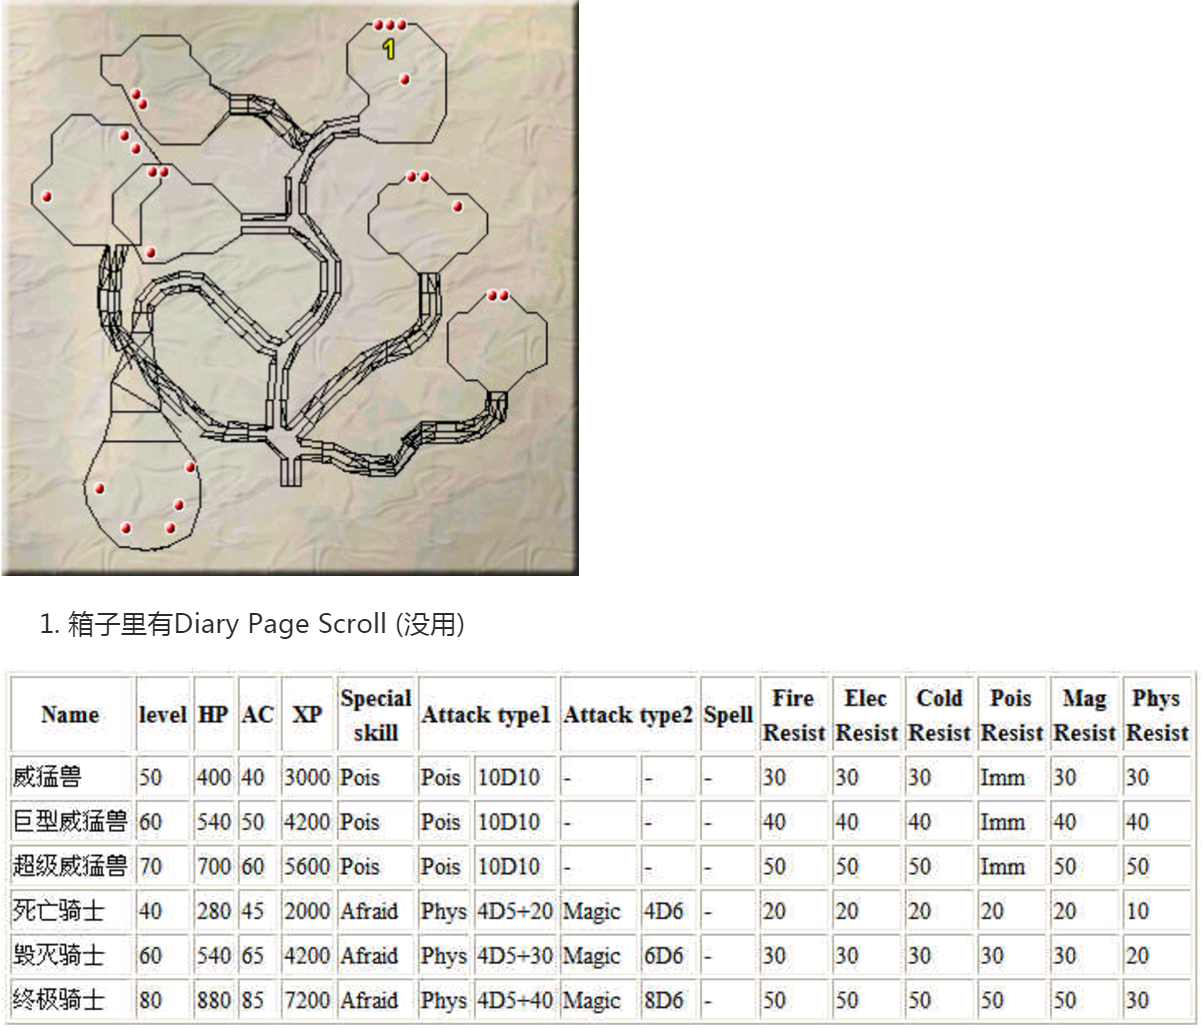
Task: Click the HP value 400
Action: coord(213,777)
